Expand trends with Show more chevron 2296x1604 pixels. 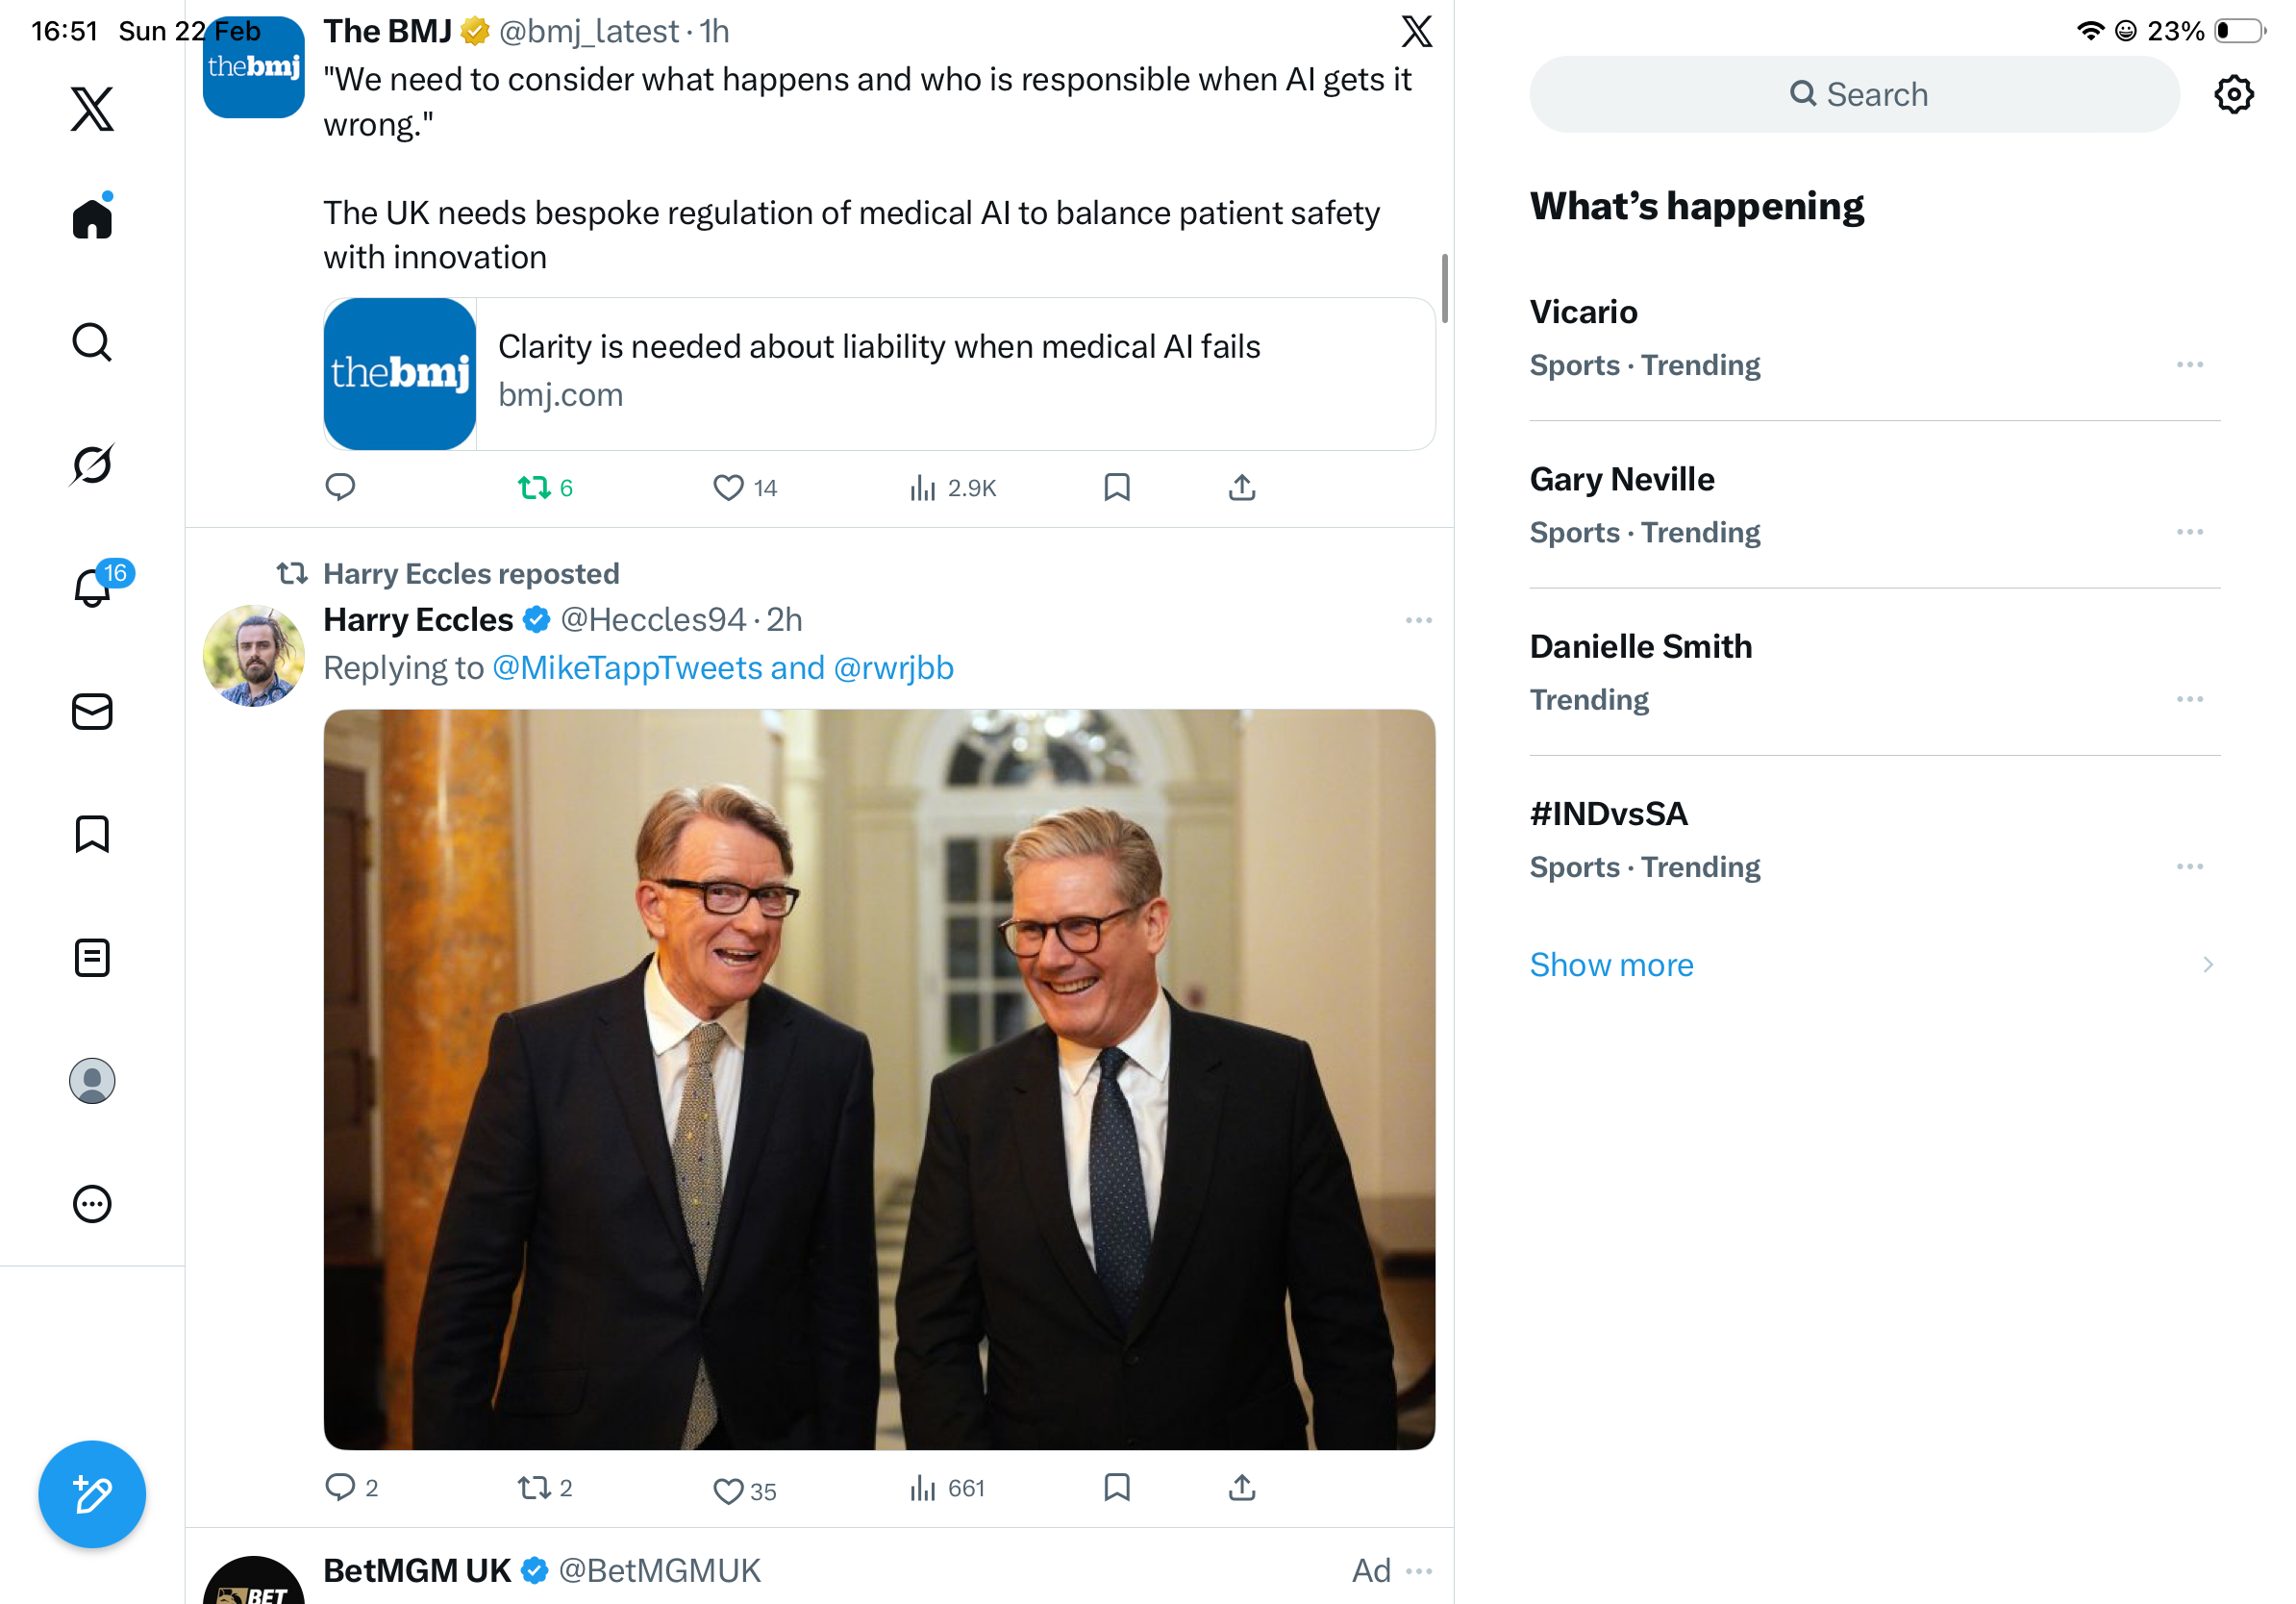tap(2207, 965)
